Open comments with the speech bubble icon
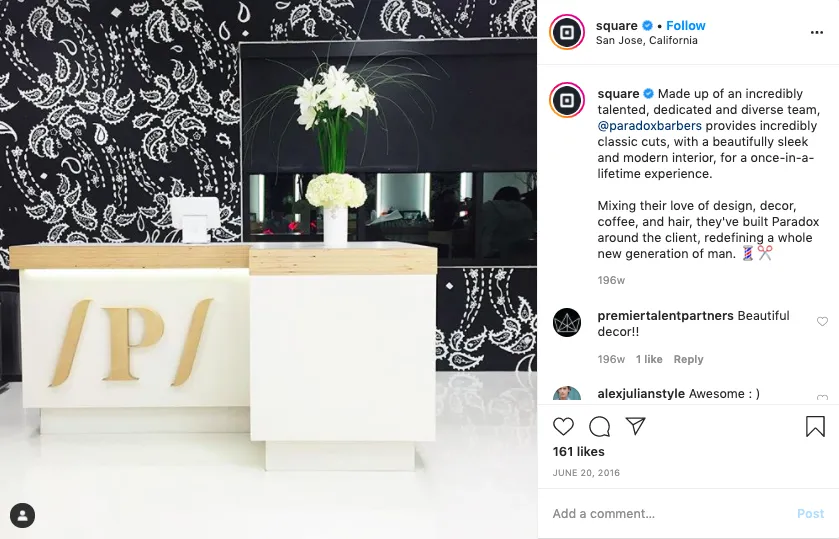The image size is (839, 539). [599, 427]
